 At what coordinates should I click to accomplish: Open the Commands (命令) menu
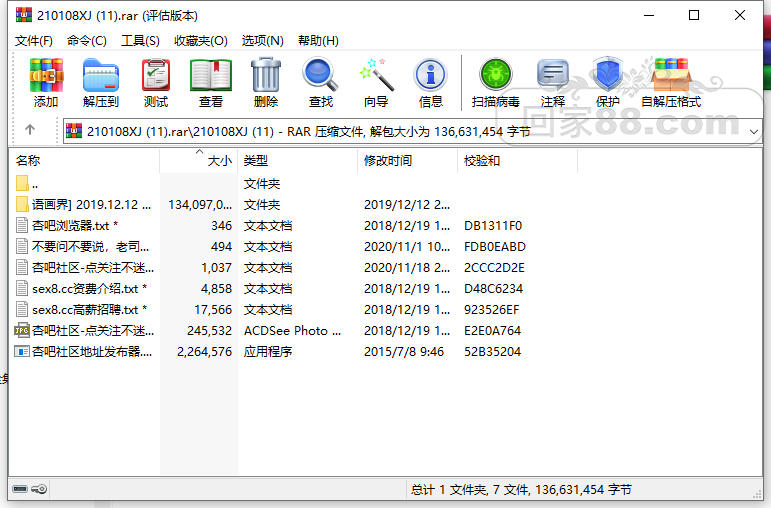click(87, 40)
